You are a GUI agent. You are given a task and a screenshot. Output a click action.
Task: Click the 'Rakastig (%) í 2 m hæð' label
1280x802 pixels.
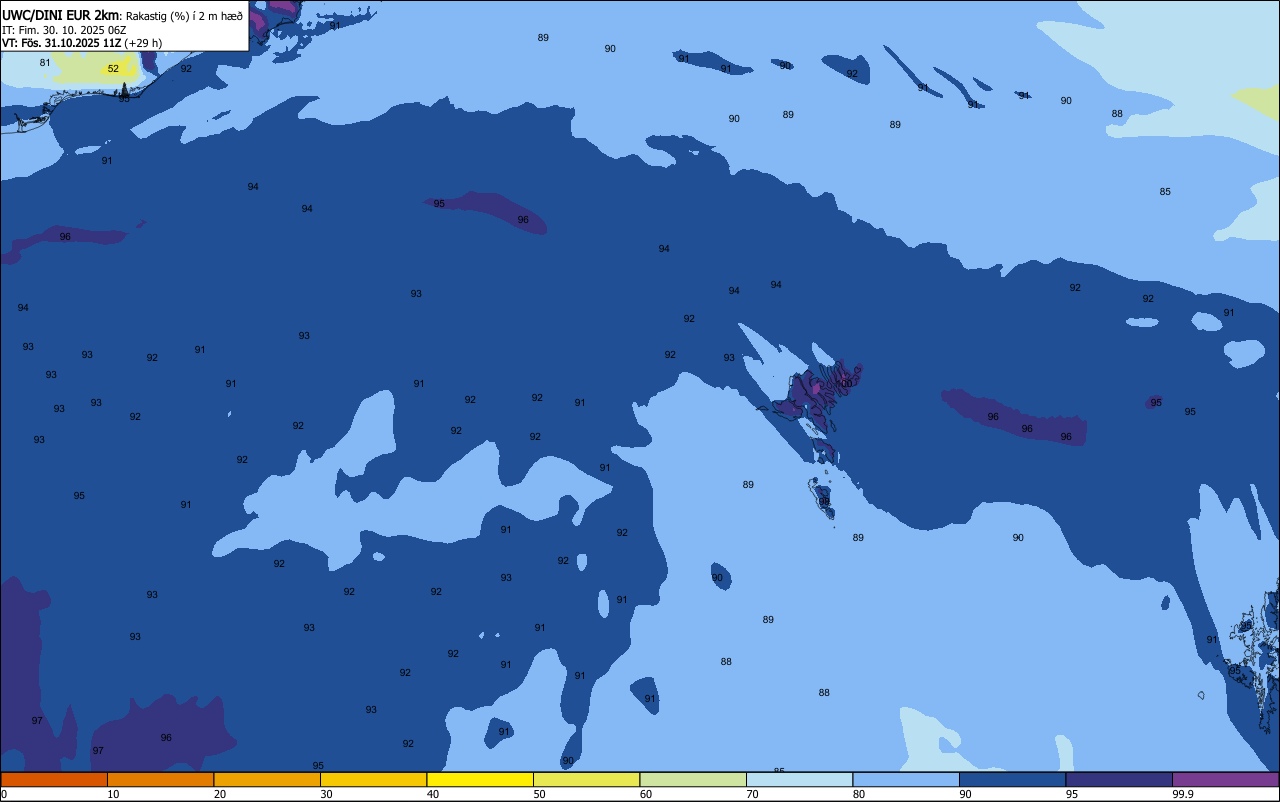coord(184,16)
